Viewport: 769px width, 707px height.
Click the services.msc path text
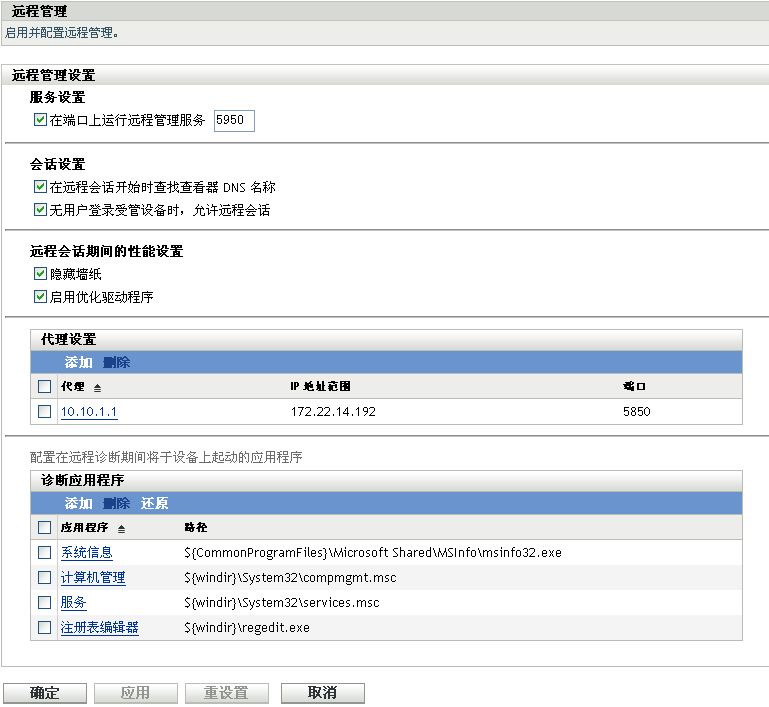coord(282,603)
